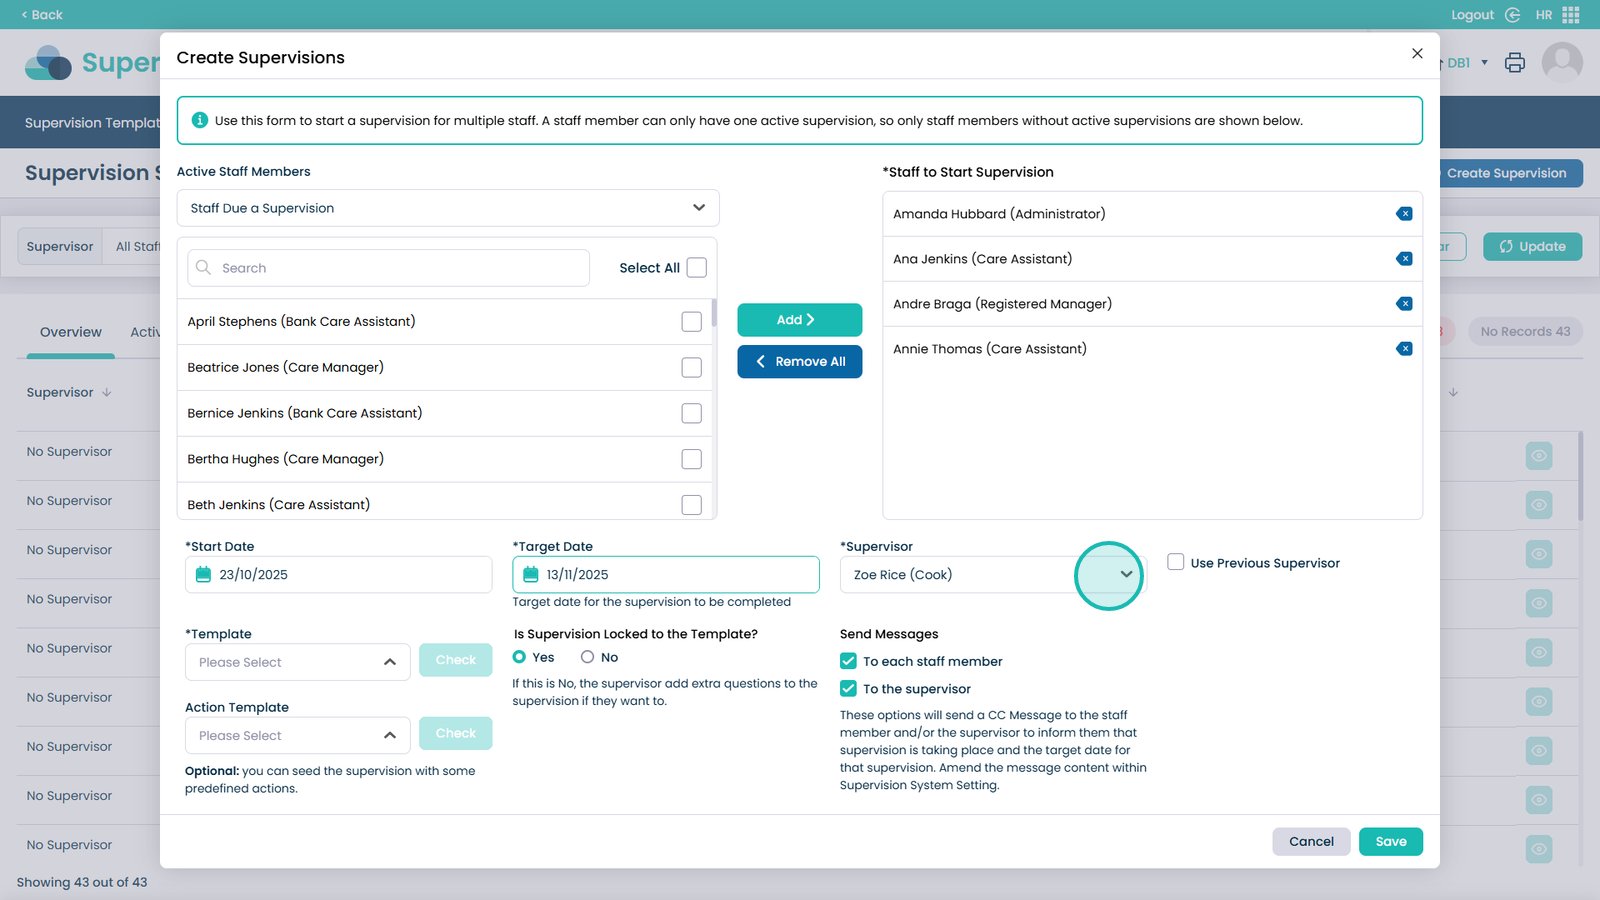The width and height of the screenshot is (1600, 900).
Task: Click the Add button to move staff
Action: (x=799, y=320)
